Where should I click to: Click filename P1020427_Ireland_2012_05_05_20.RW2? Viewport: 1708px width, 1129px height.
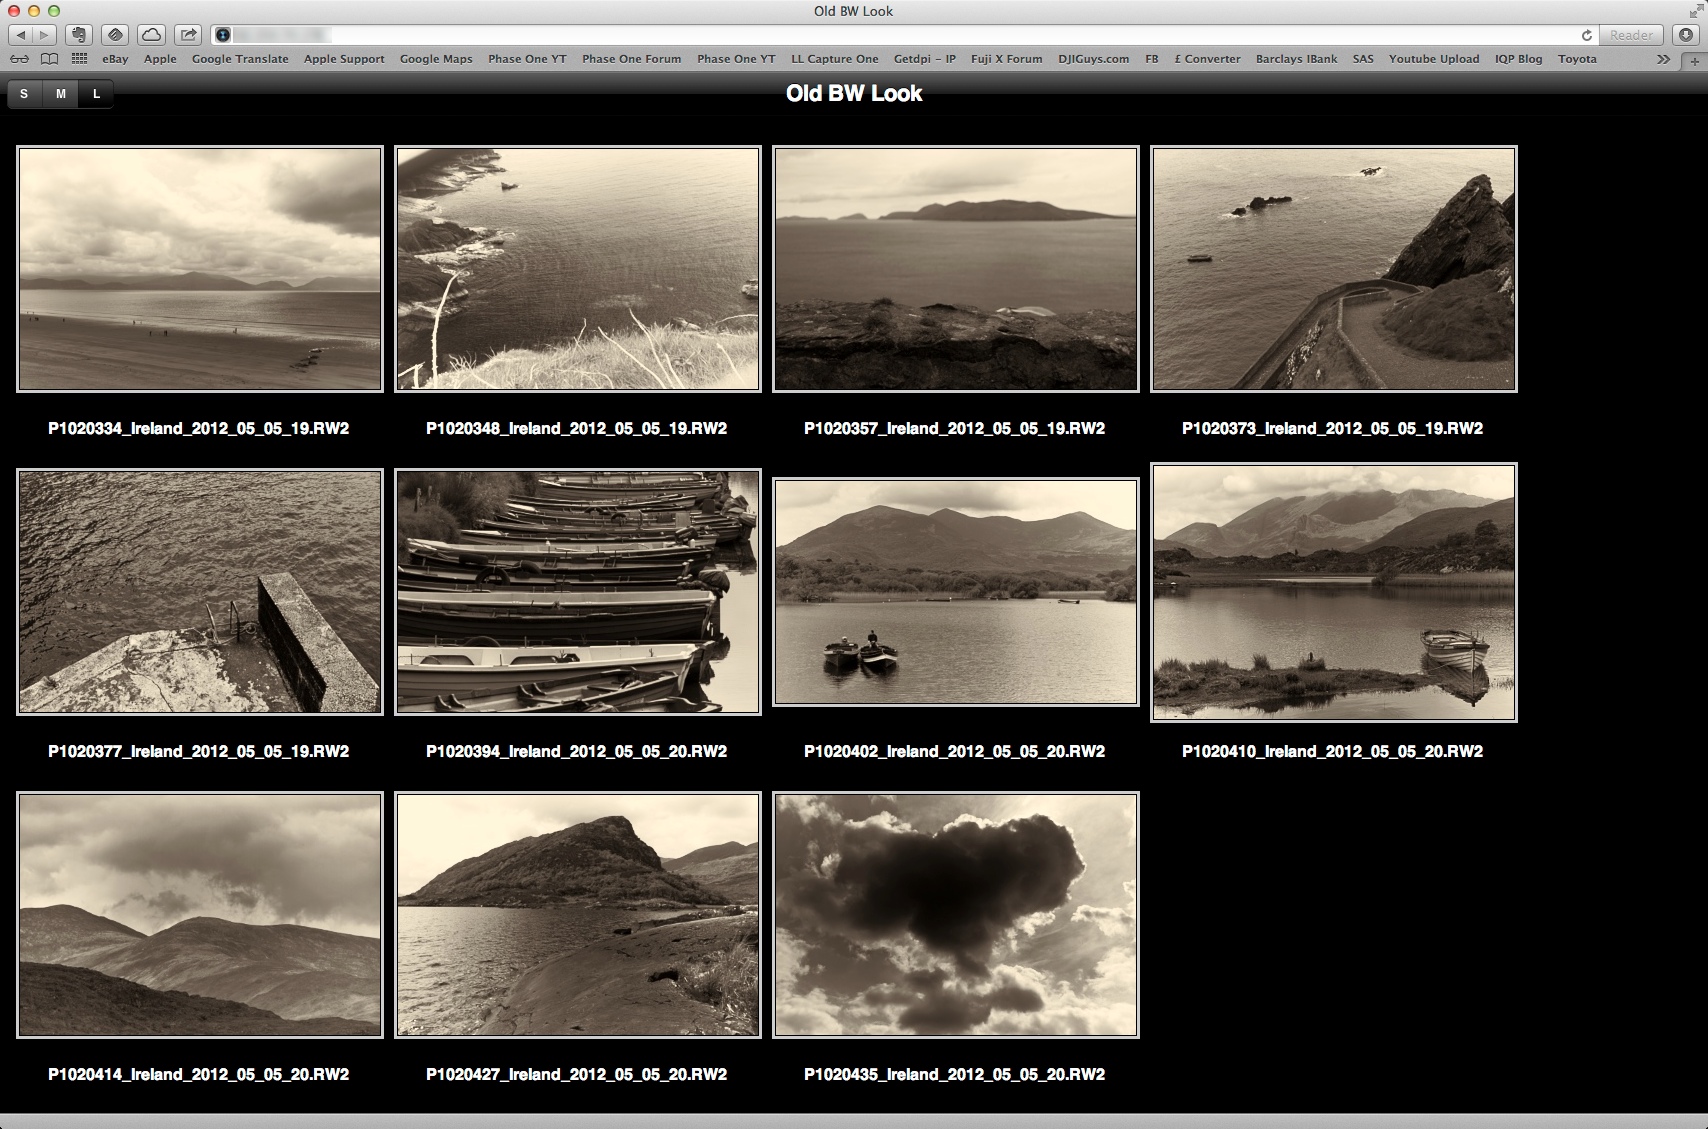(577, 1074)
